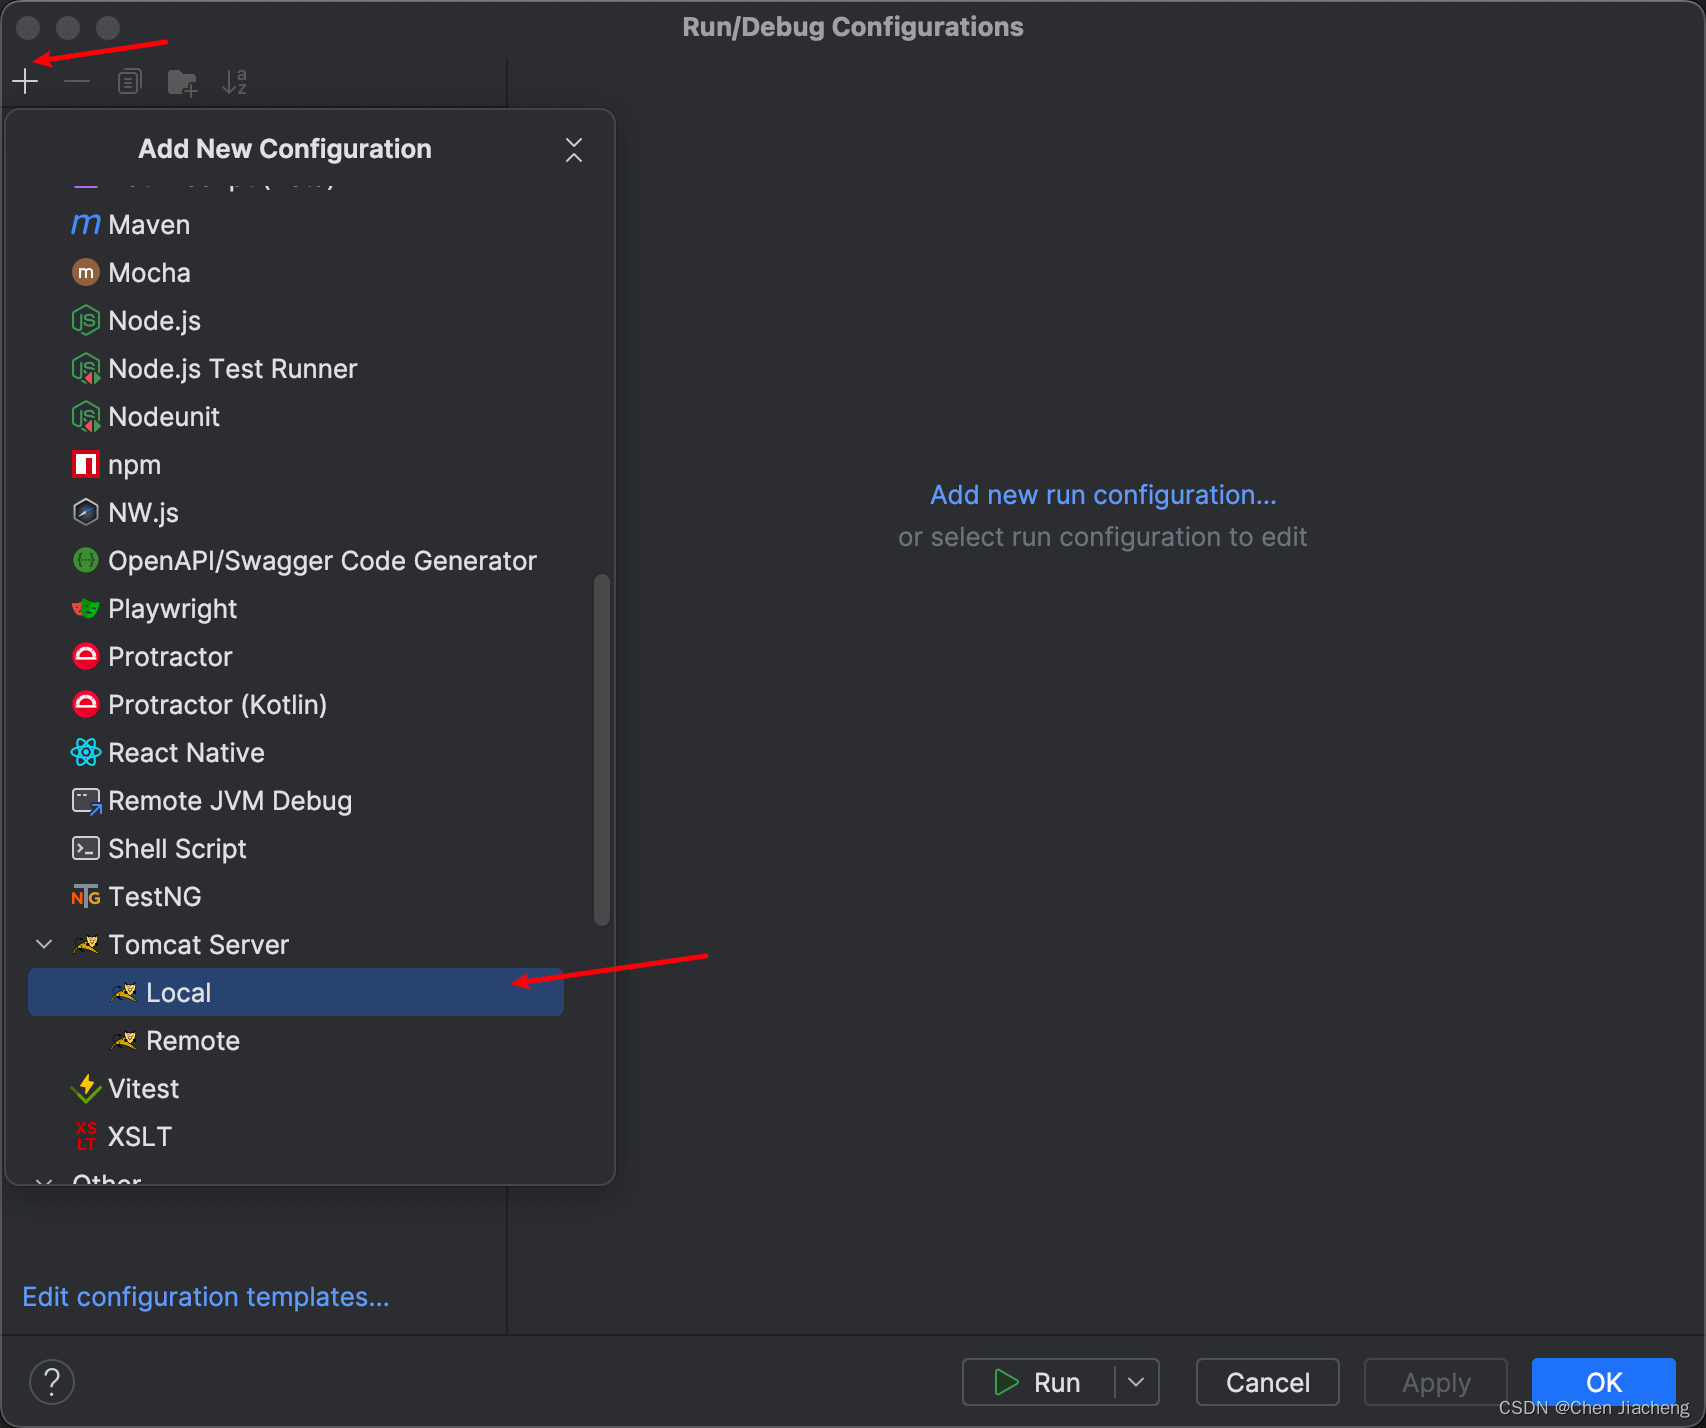Click the Remote JVM Debug icon
Screen dimensions: 1706x1428
(x=87, y=801)
